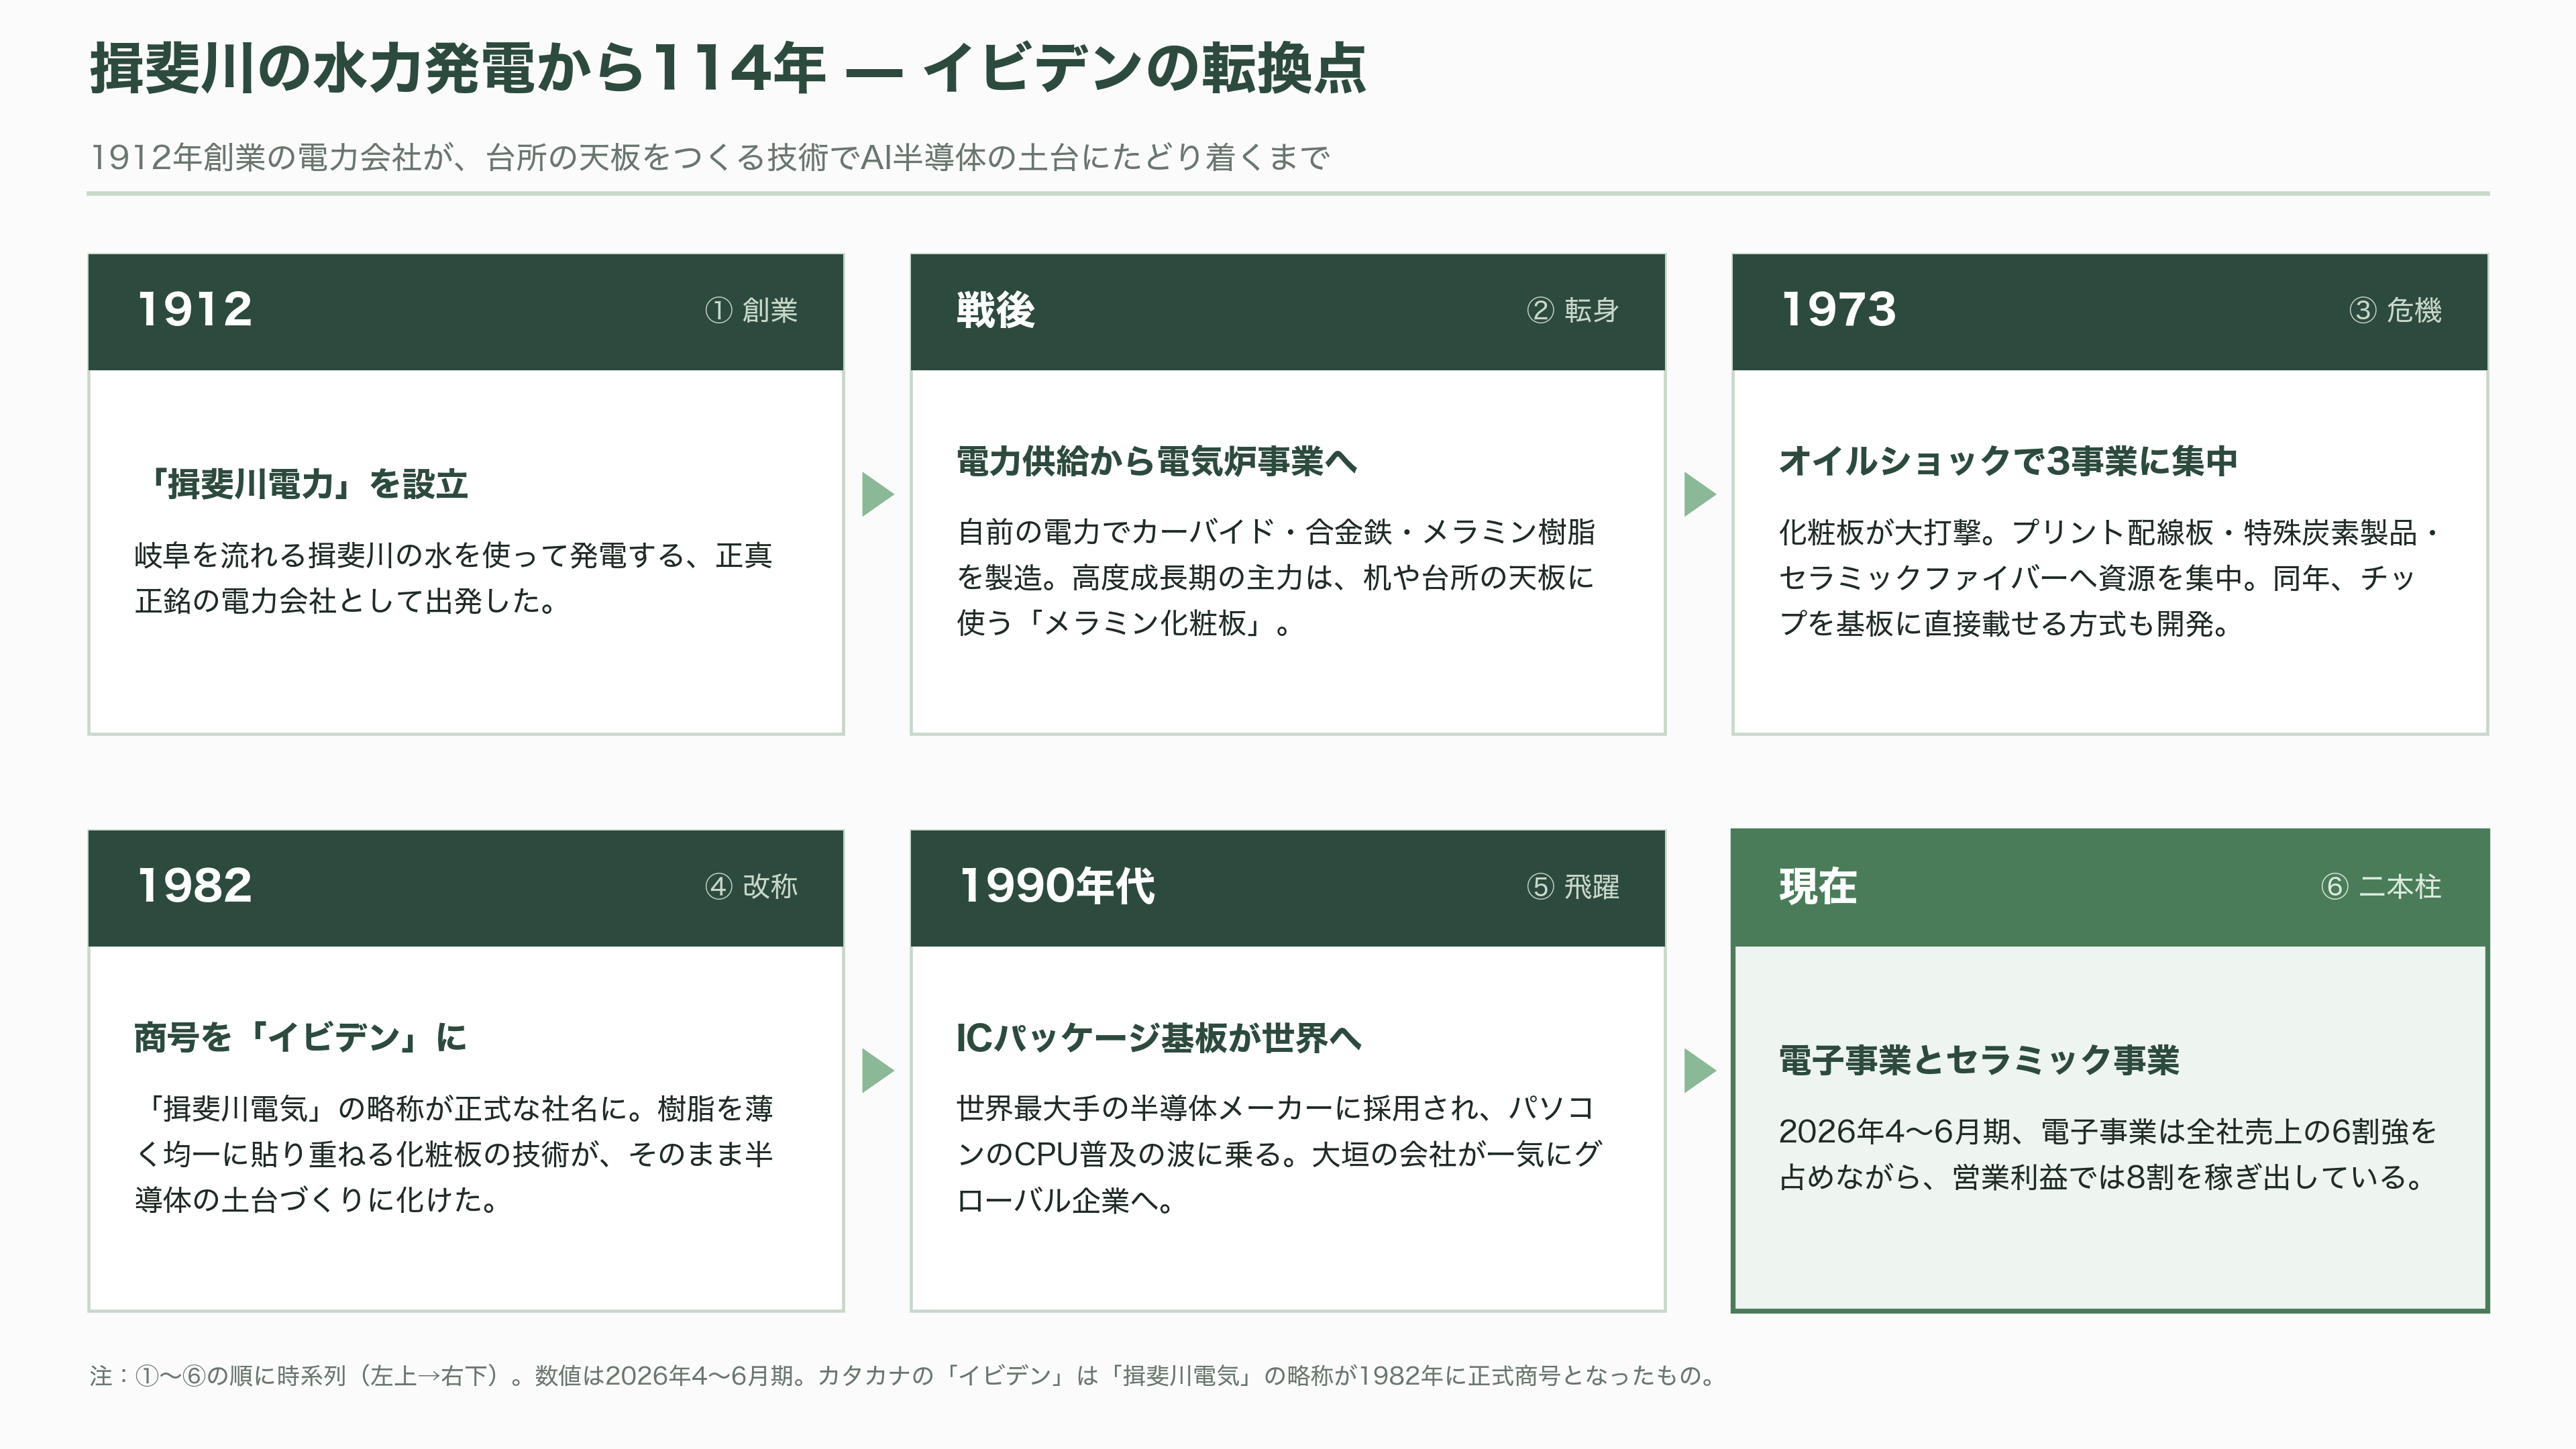Viewport: 2576px width, 1449px height.
Task: Click the ① 創業 label
Action: coord(751,311)
